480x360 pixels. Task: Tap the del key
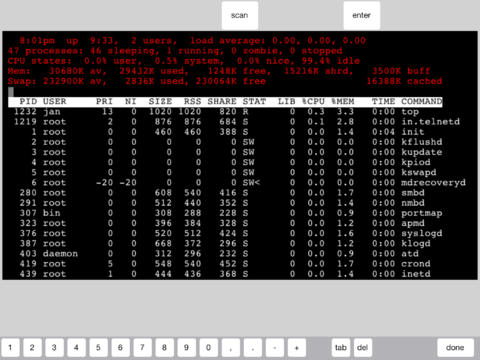[363, 348]
